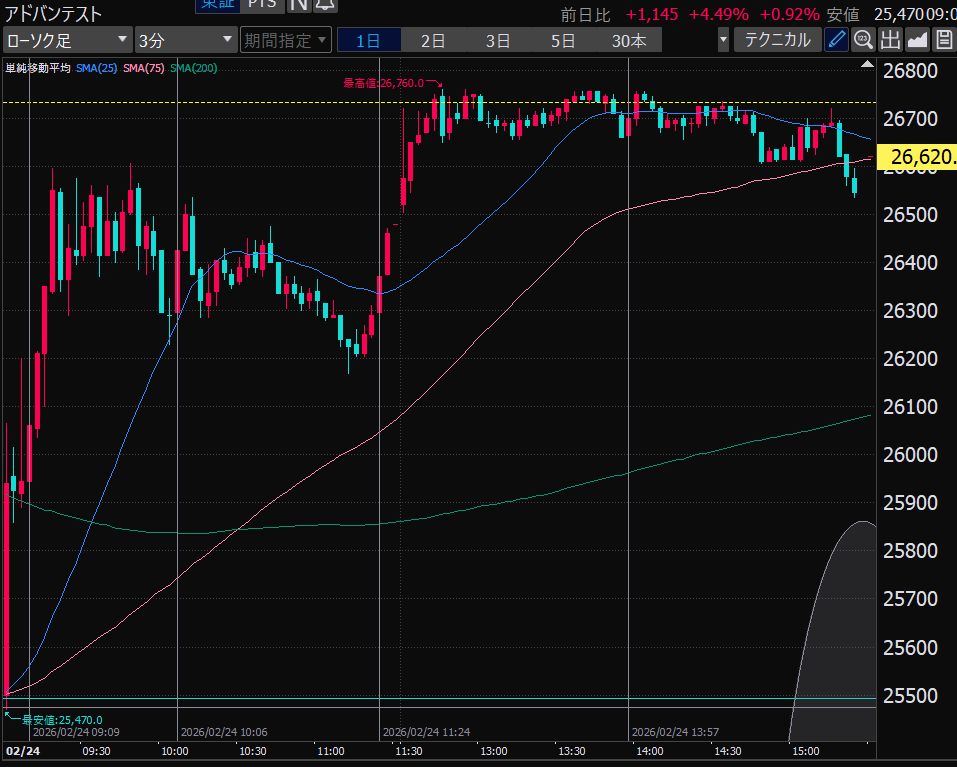Toggle the pencil drawing tool
This screenshot has width=957, height=767.
836,41
